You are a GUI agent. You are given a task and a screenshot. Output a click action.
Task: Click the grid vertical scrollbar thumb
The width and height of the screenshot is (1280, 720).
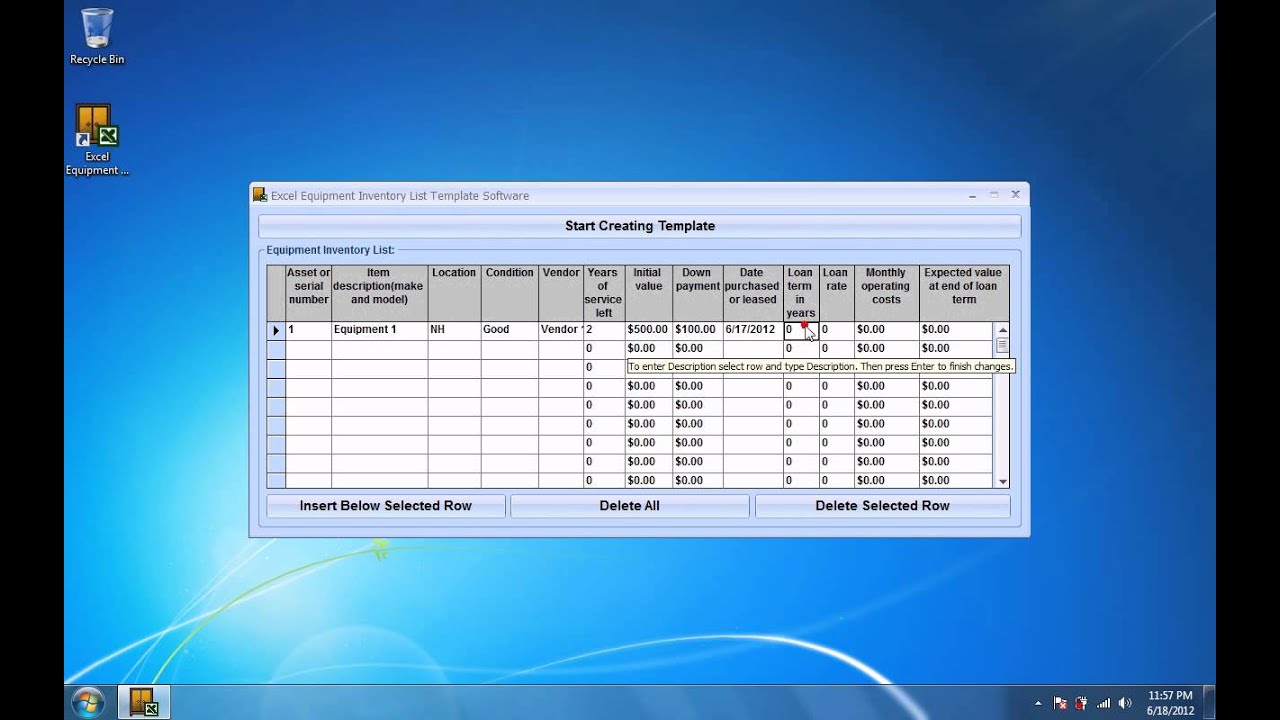[x=1002, y=345]
